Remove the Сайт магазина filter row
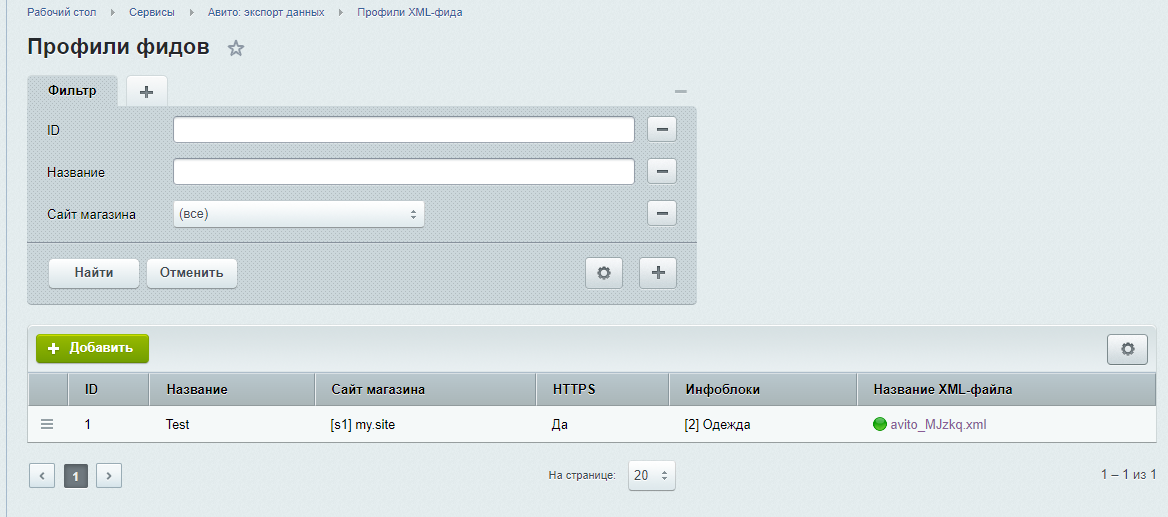 coord(661,213)
